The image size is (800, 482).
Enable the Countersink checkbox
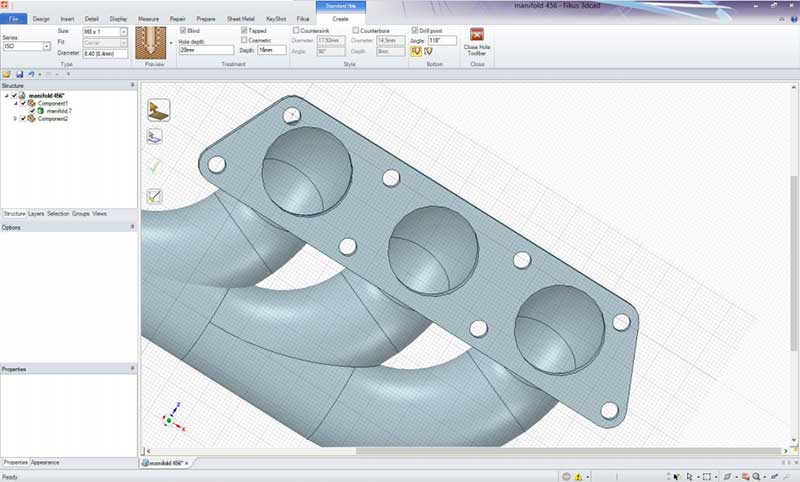(296, 30)
